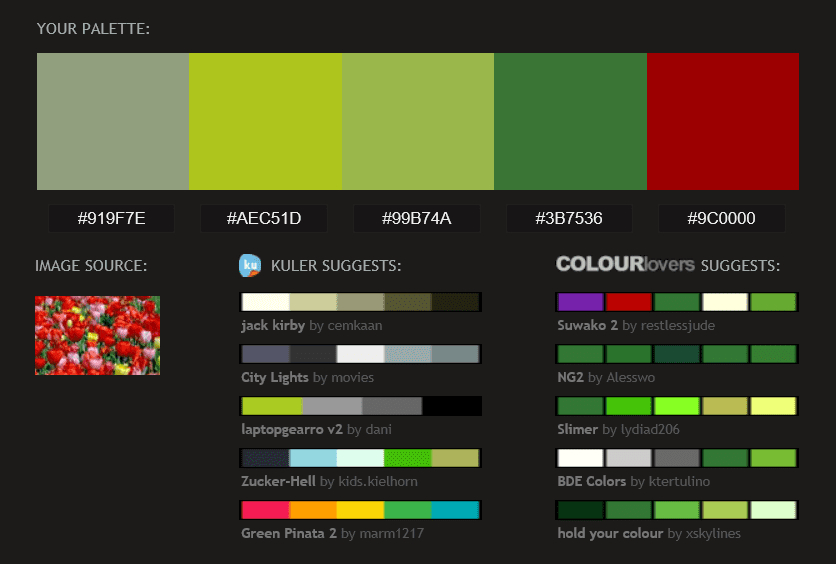The height and width of the screenshot is (564, 836).
Task: Click author name xskylines
Action: click(x=713, y=533)
